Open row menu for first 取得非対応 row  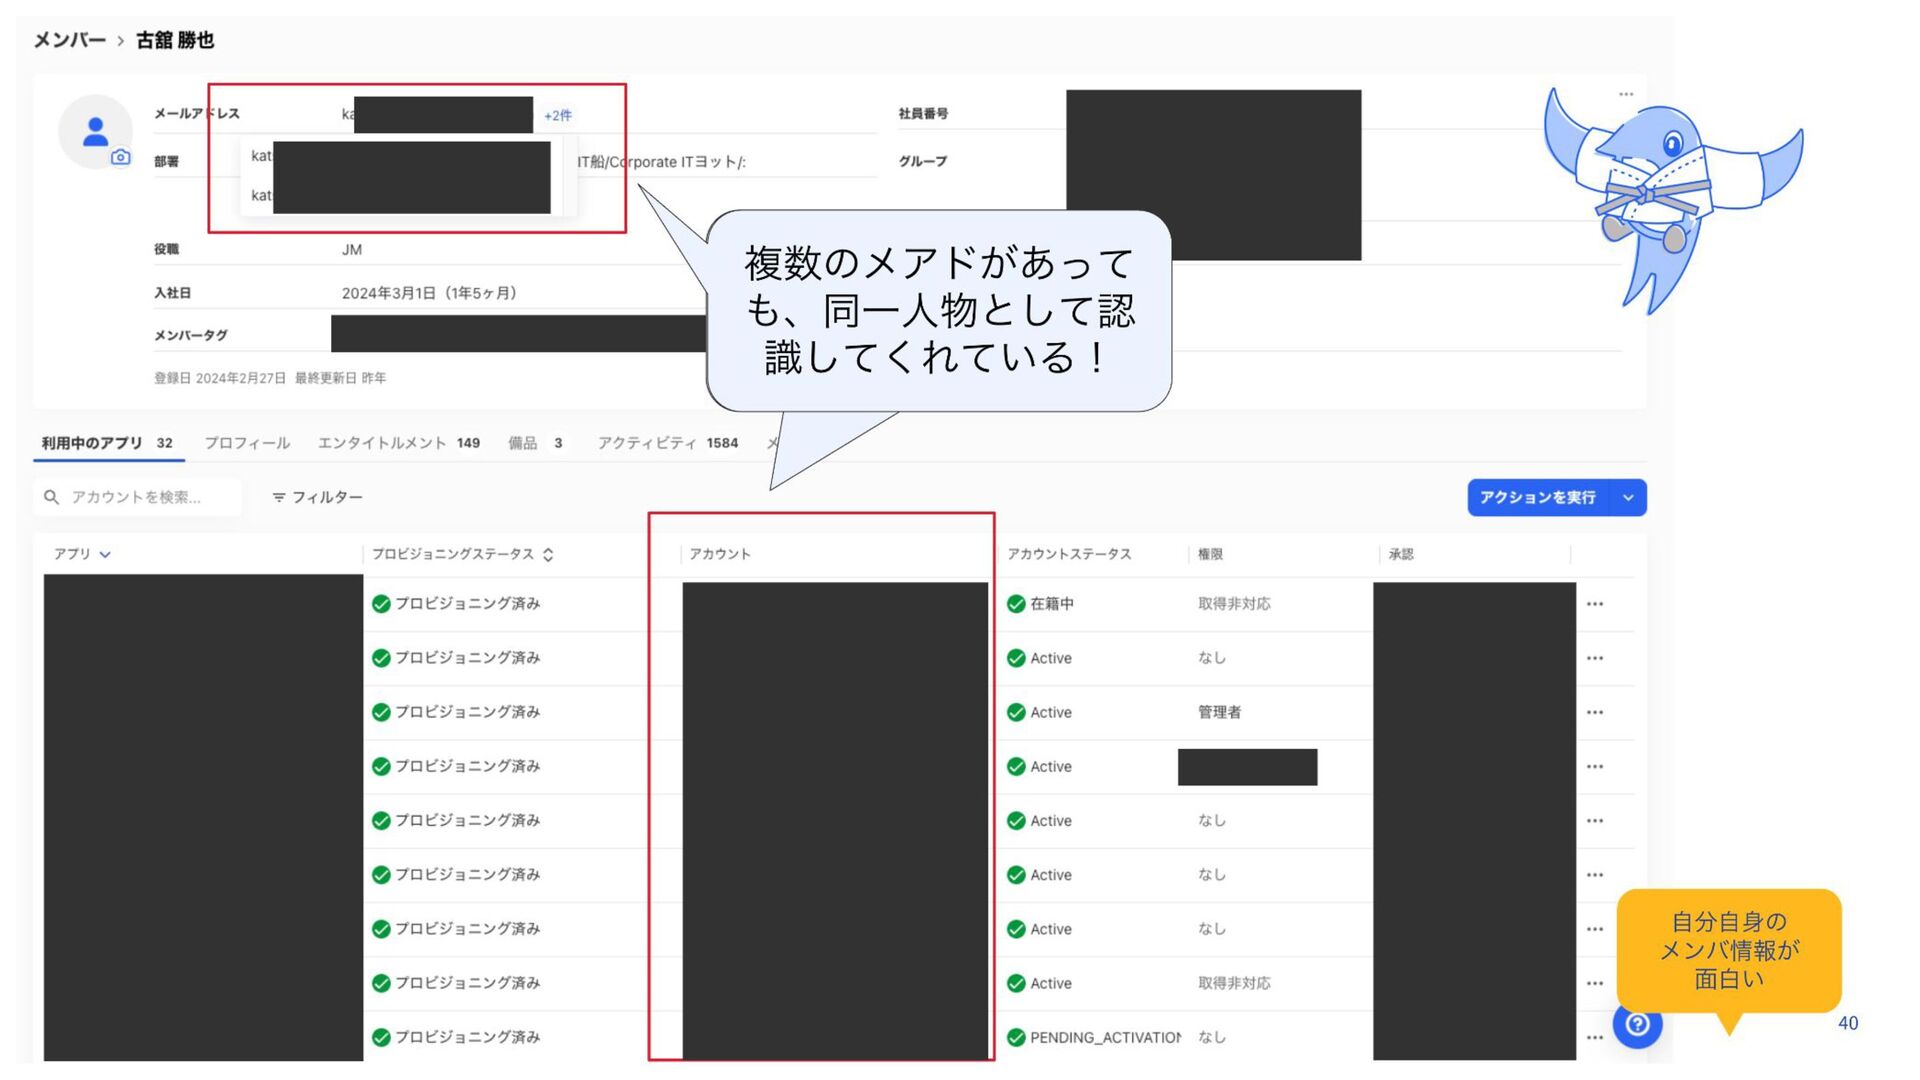point(1594,604)
